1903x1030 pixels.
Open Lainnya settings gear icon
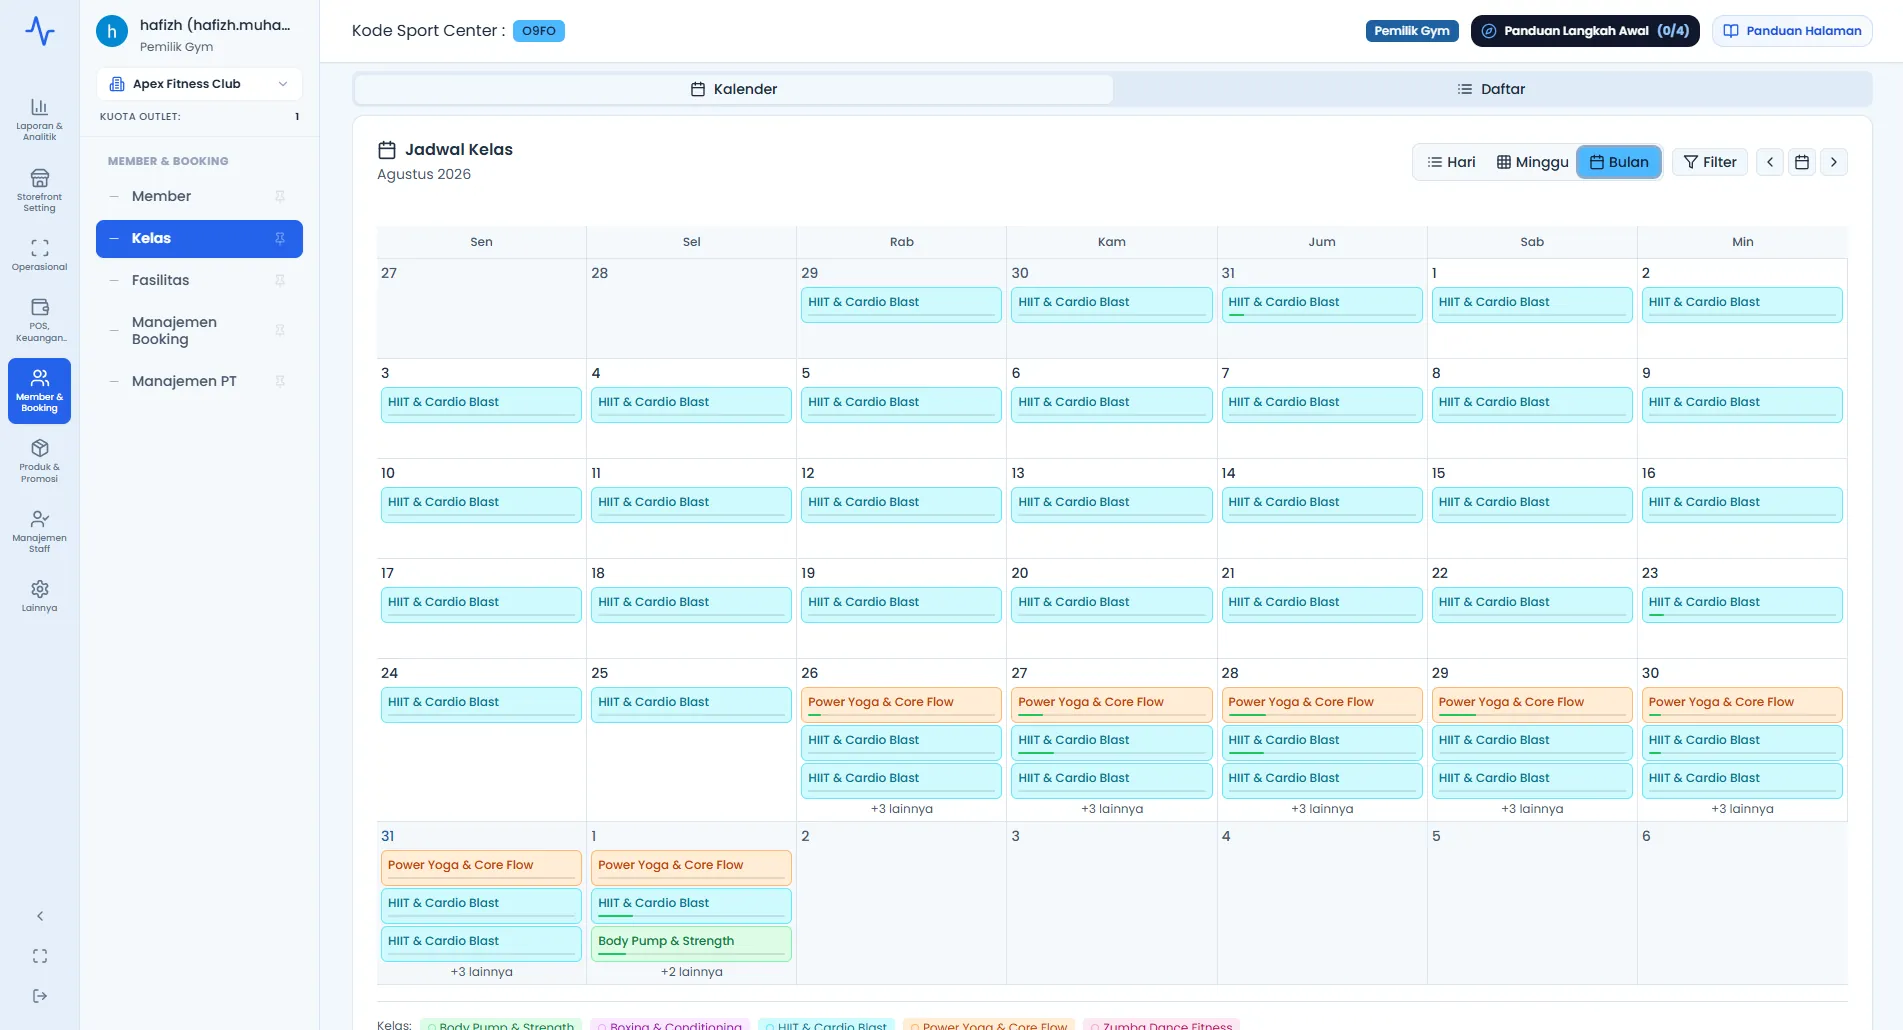pyautogui.click(x=39, y=596)
